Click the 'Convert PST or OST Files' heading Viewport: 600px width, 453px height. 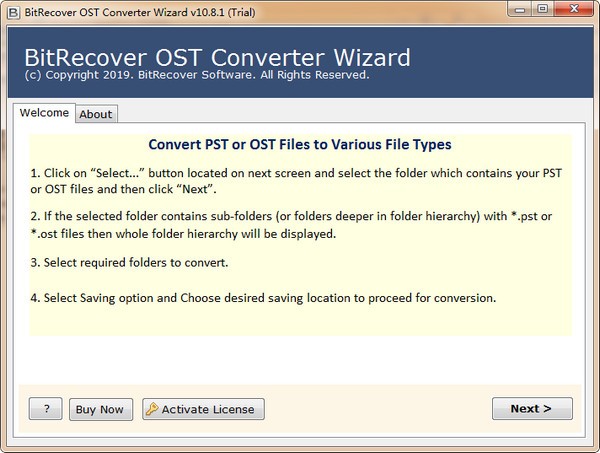[299, 145]
